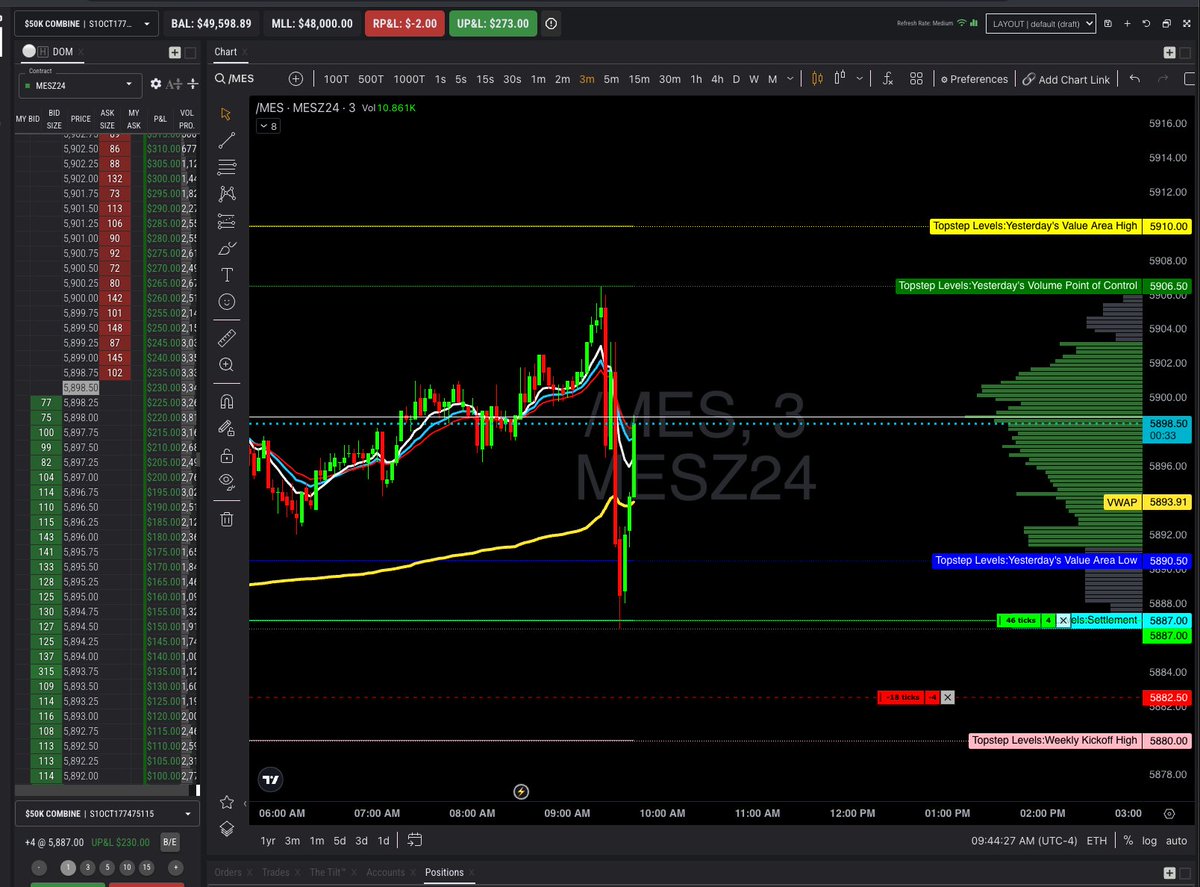Open the emoji icons tool
This screenshot has width=1200, height=887.
click(227, 301)
